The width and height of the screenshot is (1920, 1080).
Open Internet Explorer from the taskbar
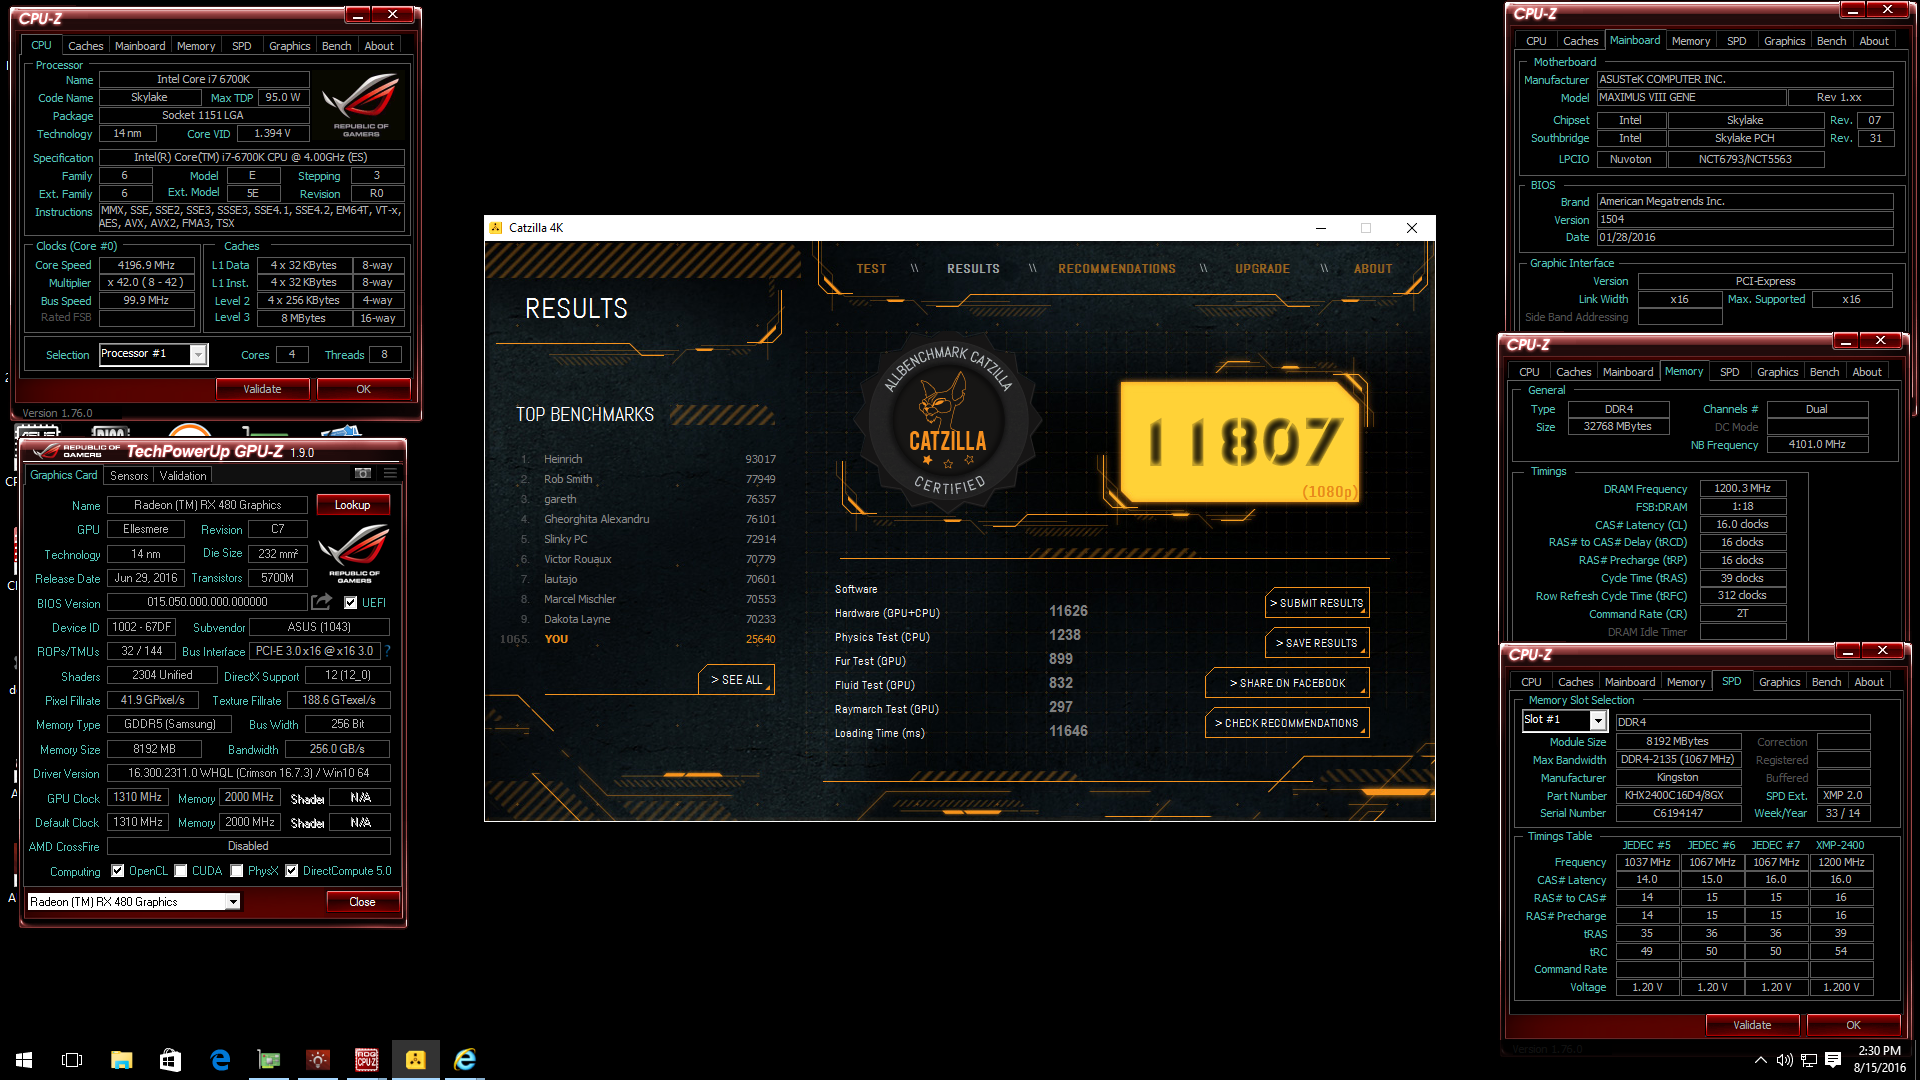point(465,1059)
